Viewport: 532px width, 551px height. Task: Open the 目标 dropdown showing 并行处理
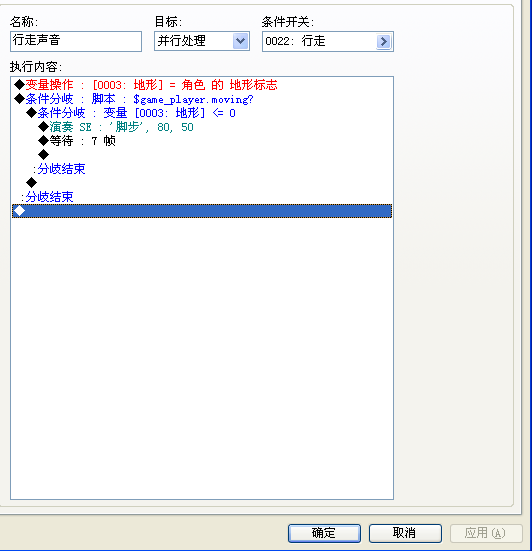click(x=202, y=41)
